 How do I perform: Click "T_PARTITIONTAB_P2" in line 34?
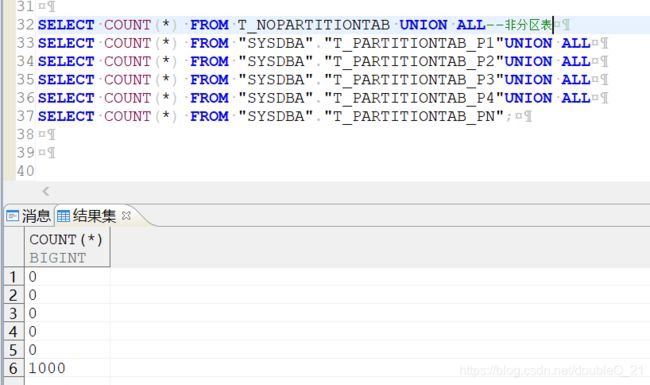(414, 61)
